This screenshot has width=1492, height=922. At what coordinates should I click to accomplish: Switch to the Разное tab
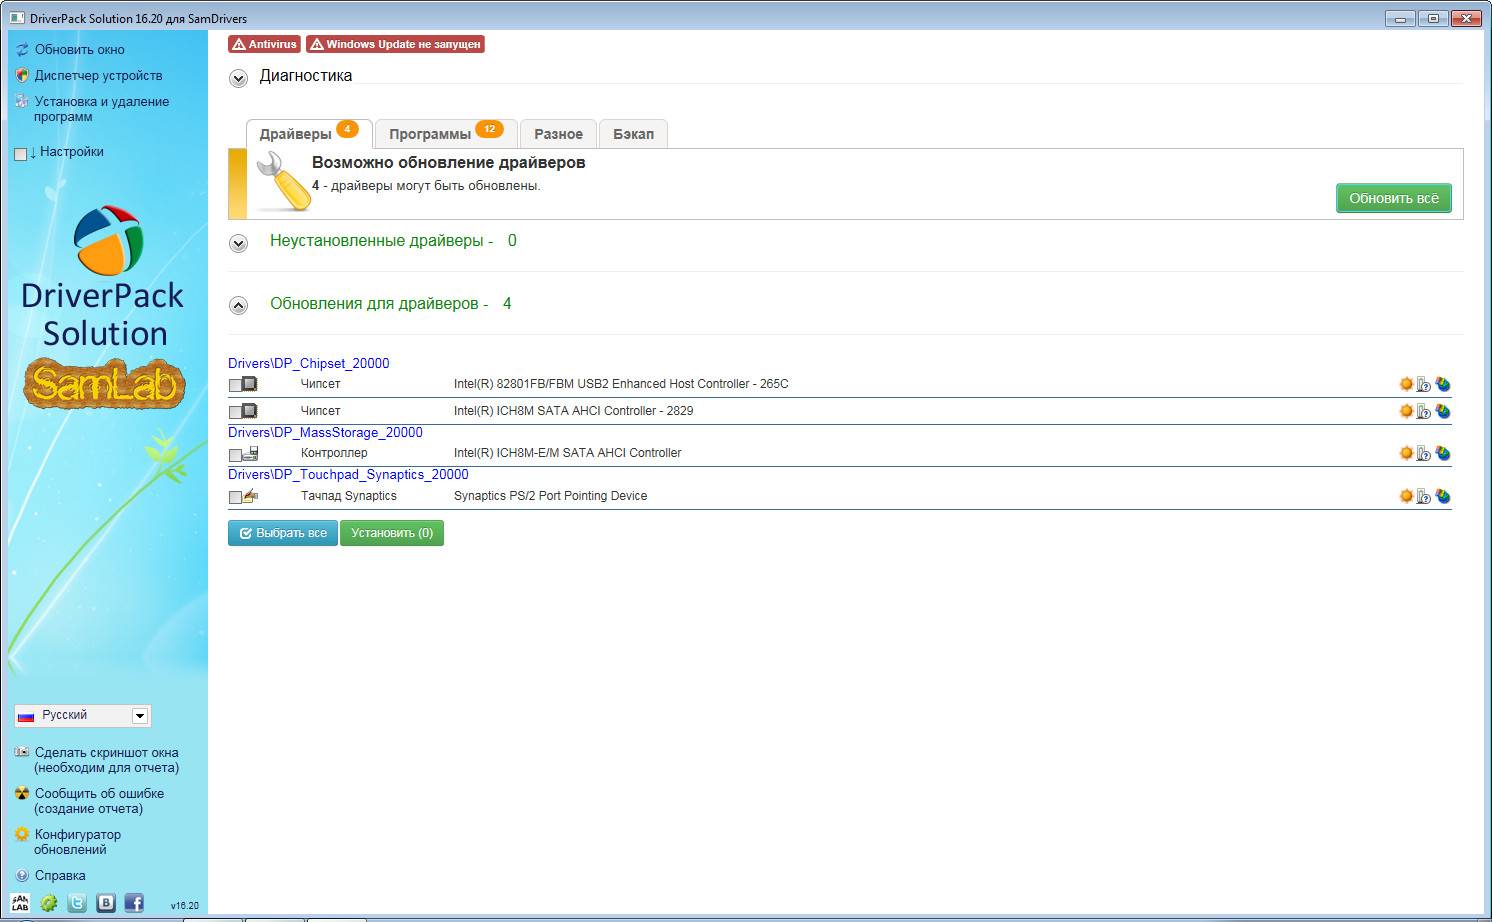pyautogui.click(x=558, y=133)
